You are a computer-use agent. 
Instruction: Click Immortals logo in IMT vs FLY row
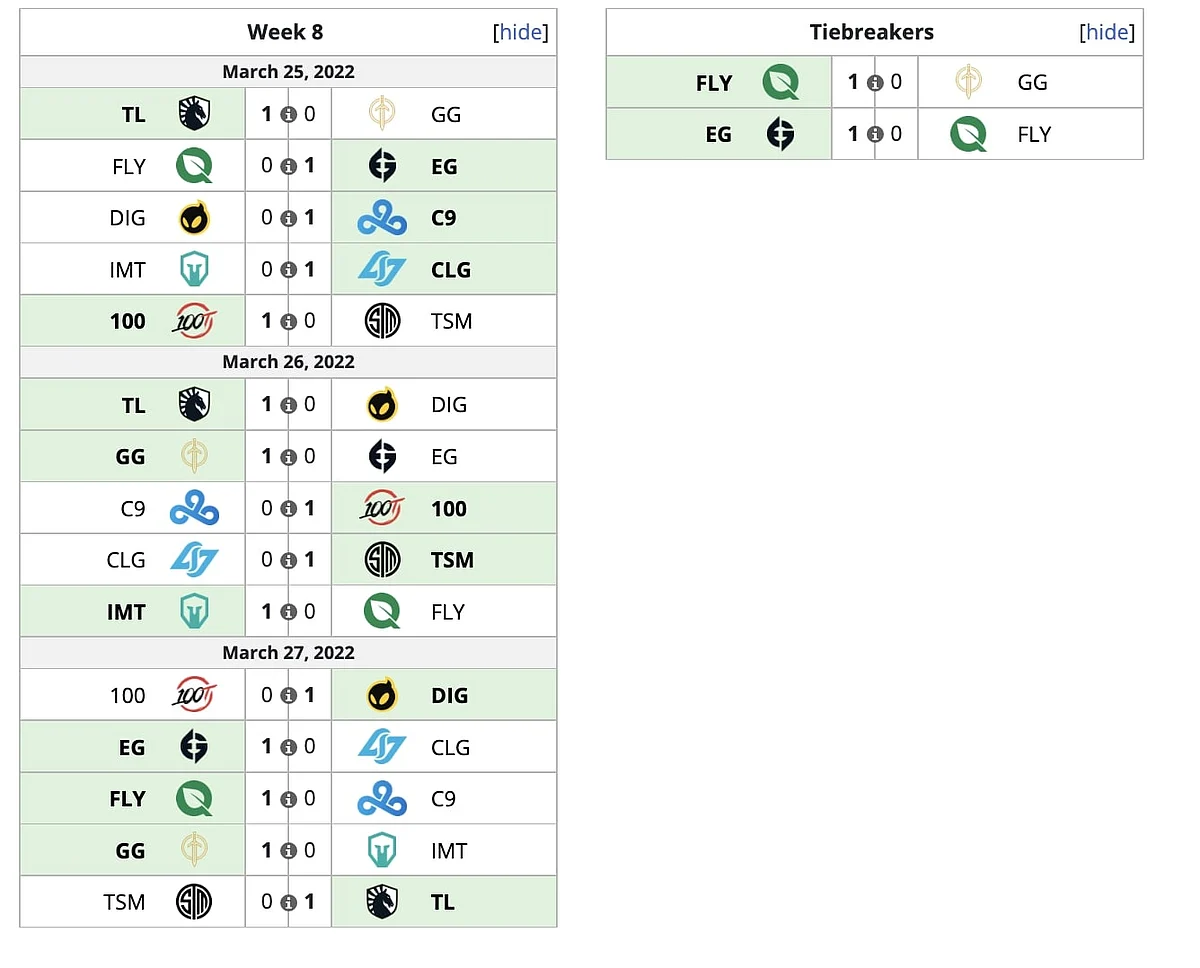coord(194,612)
